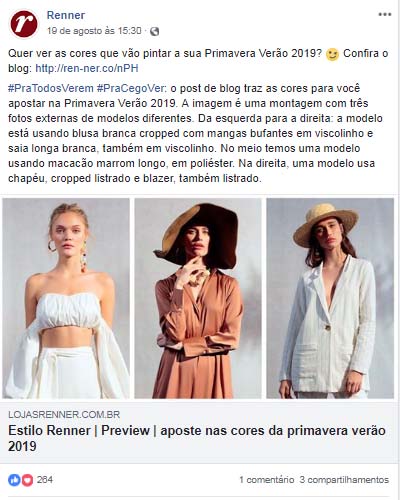Click the public globe privacy icon
Image resolution: width=400 pixels, height=500 pixels.
(154, 31)
